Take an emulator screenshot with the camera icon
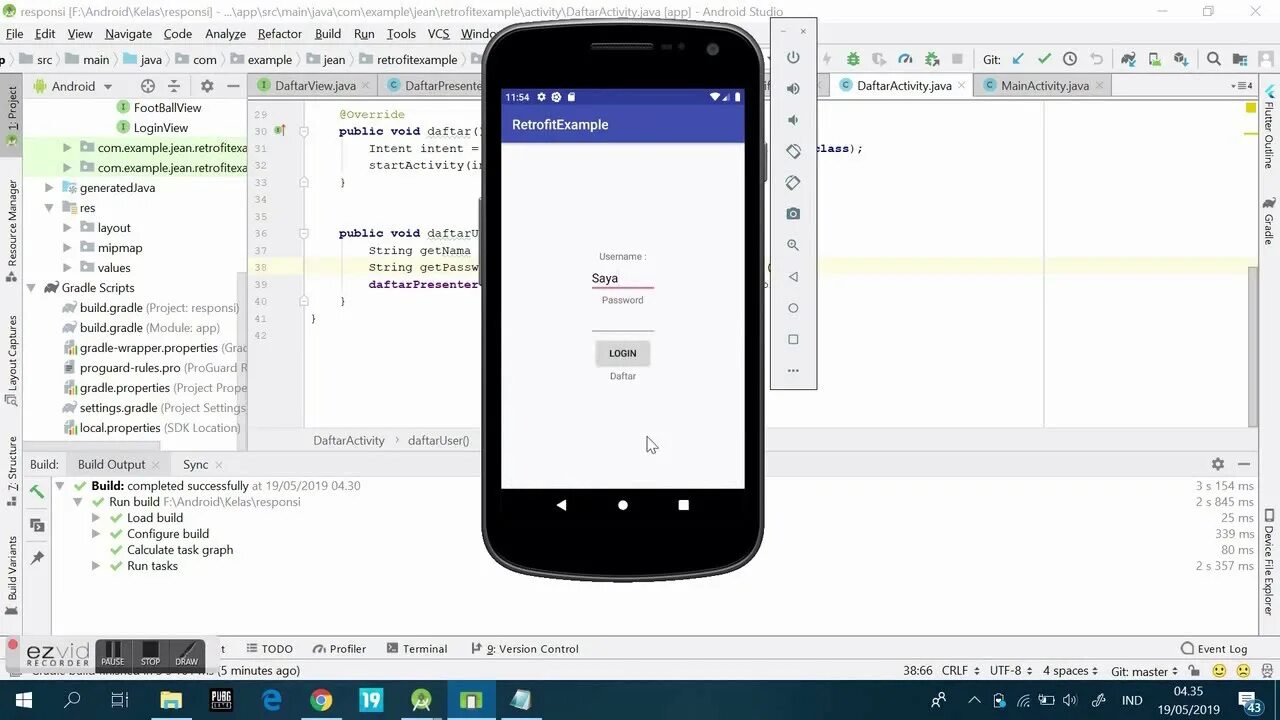The image size is (1280, 720). click(793, 214)
